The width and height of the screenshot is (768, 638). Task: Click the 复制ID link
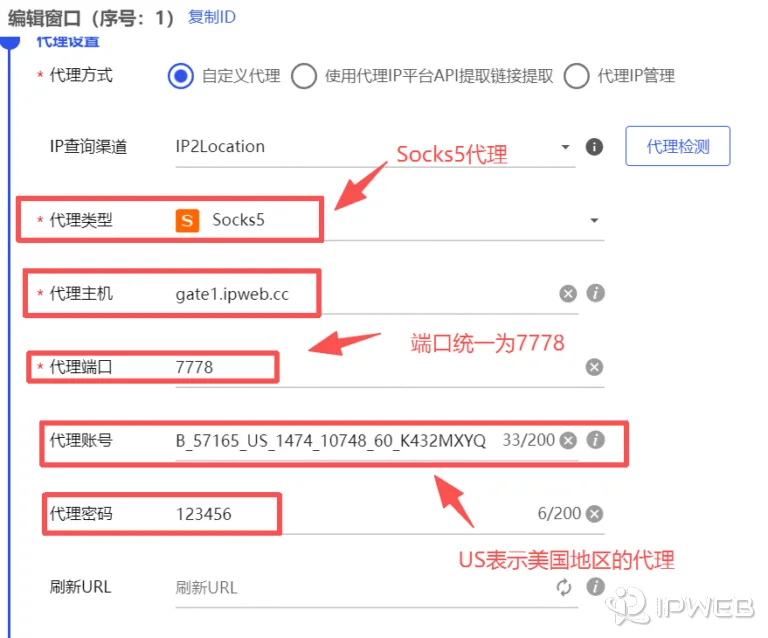212,17
